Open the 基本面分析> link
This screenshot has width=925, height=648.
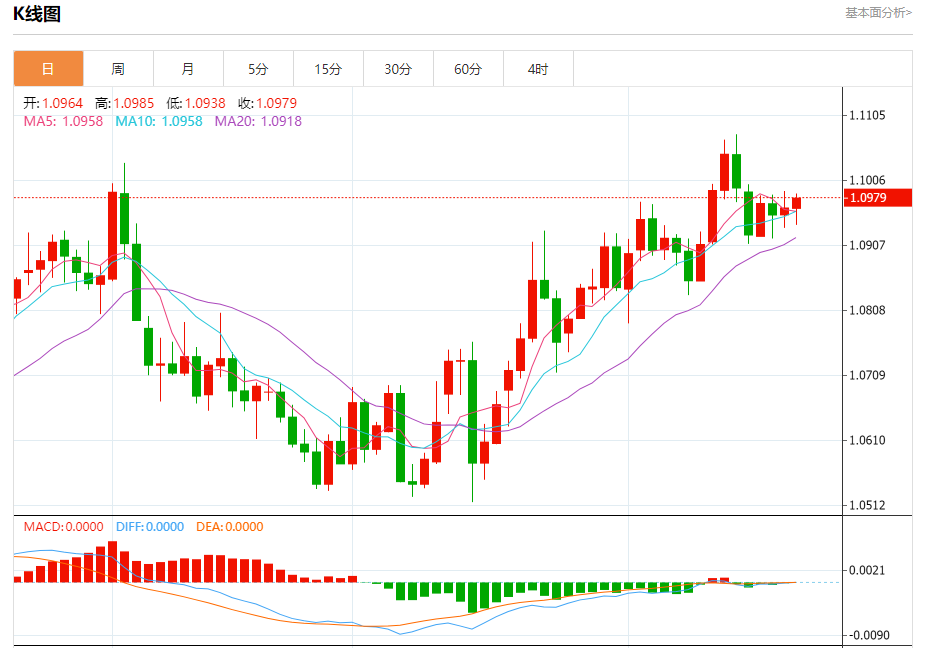point(878,13)
